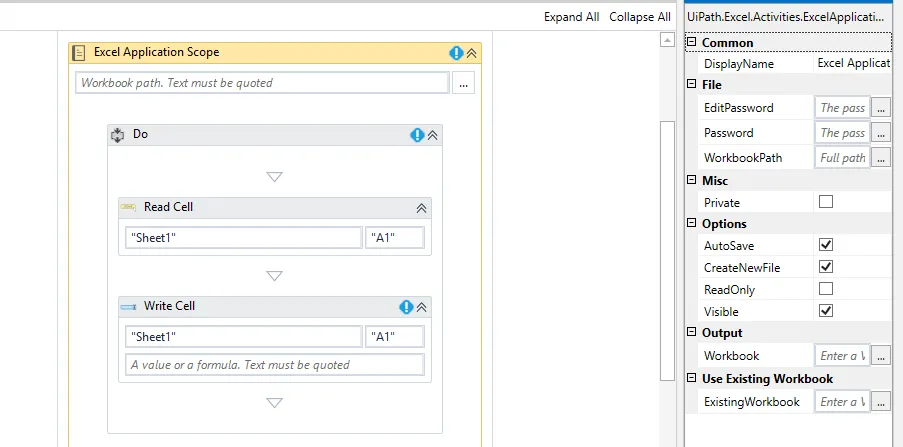Open expression editor for ExistingWorkbook
This screenshot has height=447, width=903.
[881, 401]
